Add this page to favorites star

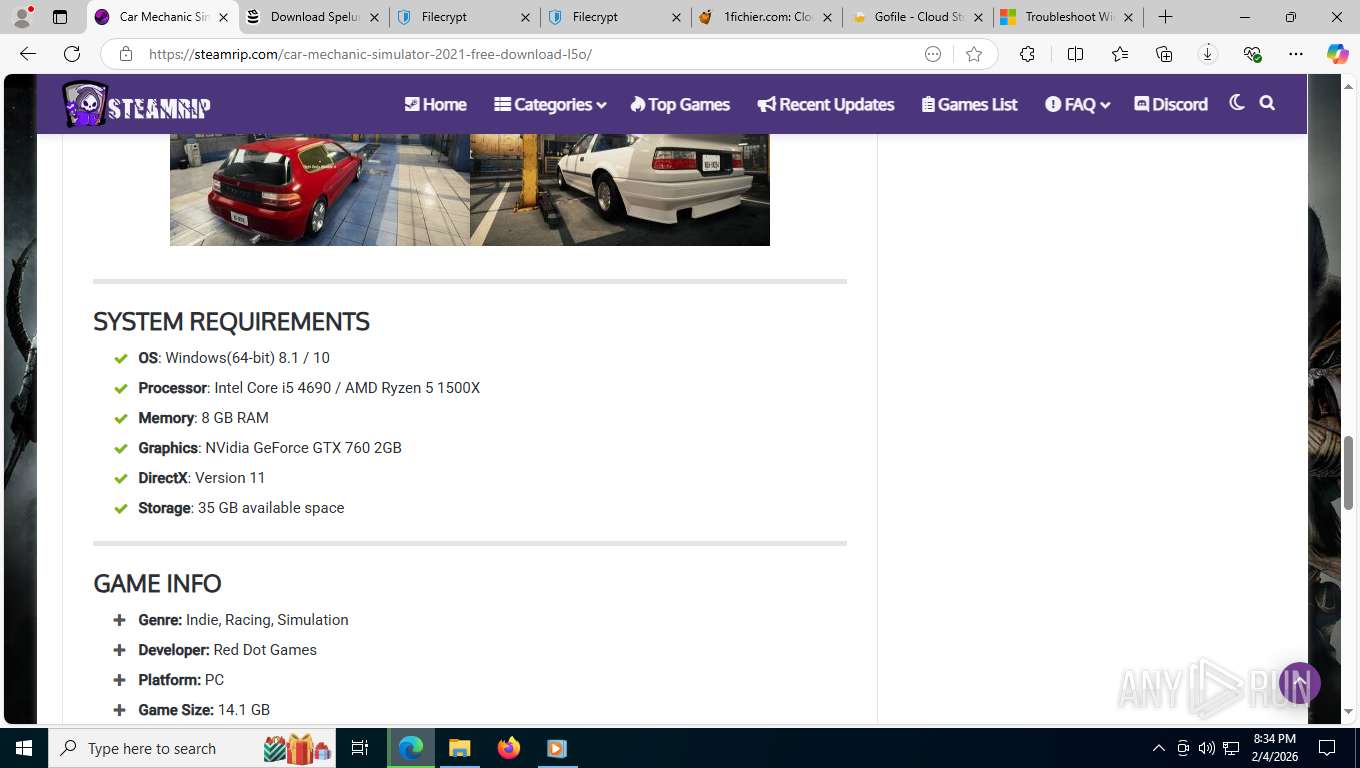pos(974,54)
